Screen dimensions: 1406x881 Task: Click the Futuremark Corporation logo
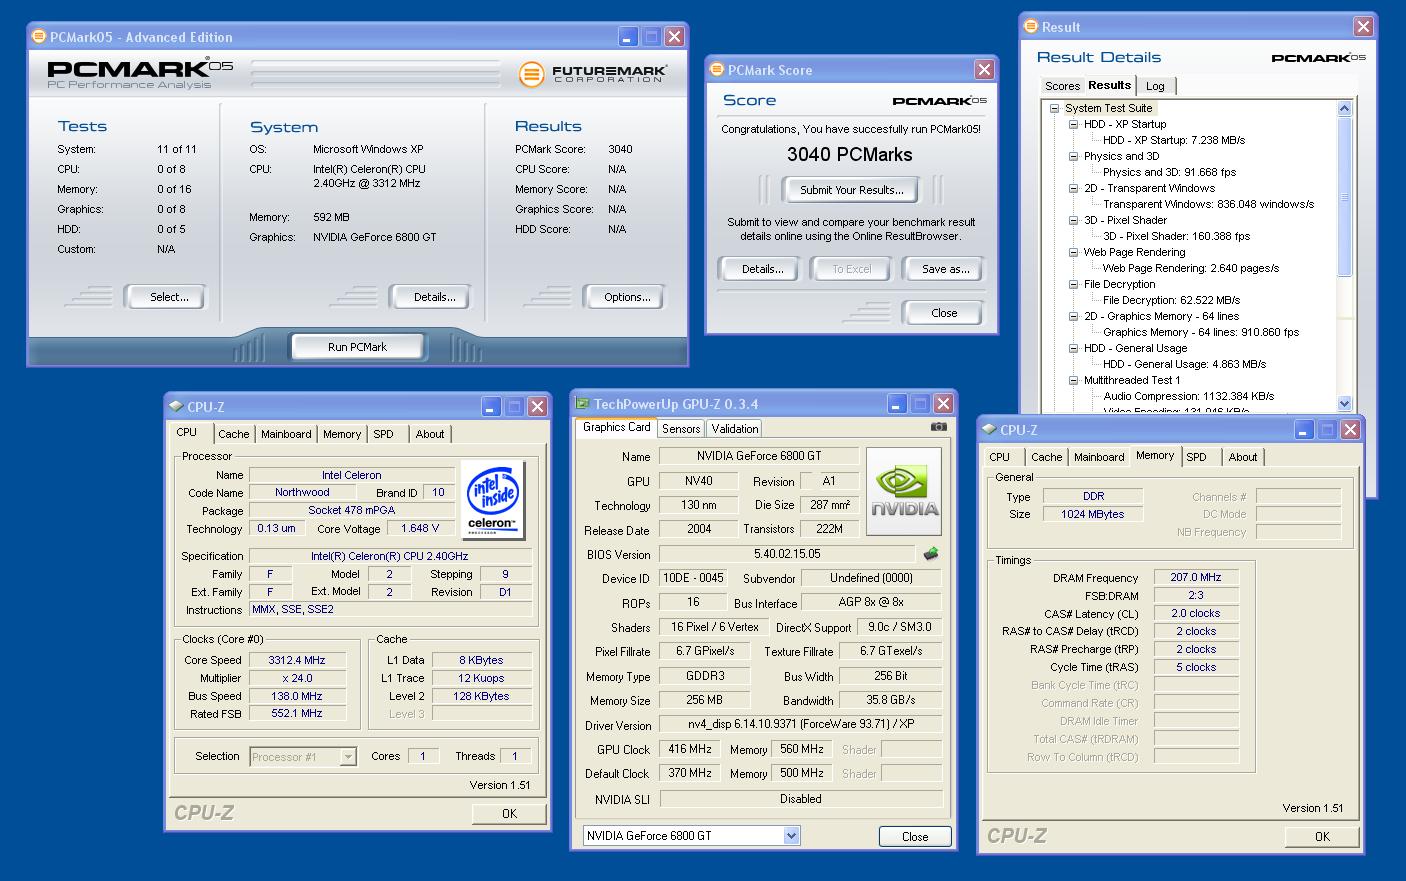[x=592, y=74]
